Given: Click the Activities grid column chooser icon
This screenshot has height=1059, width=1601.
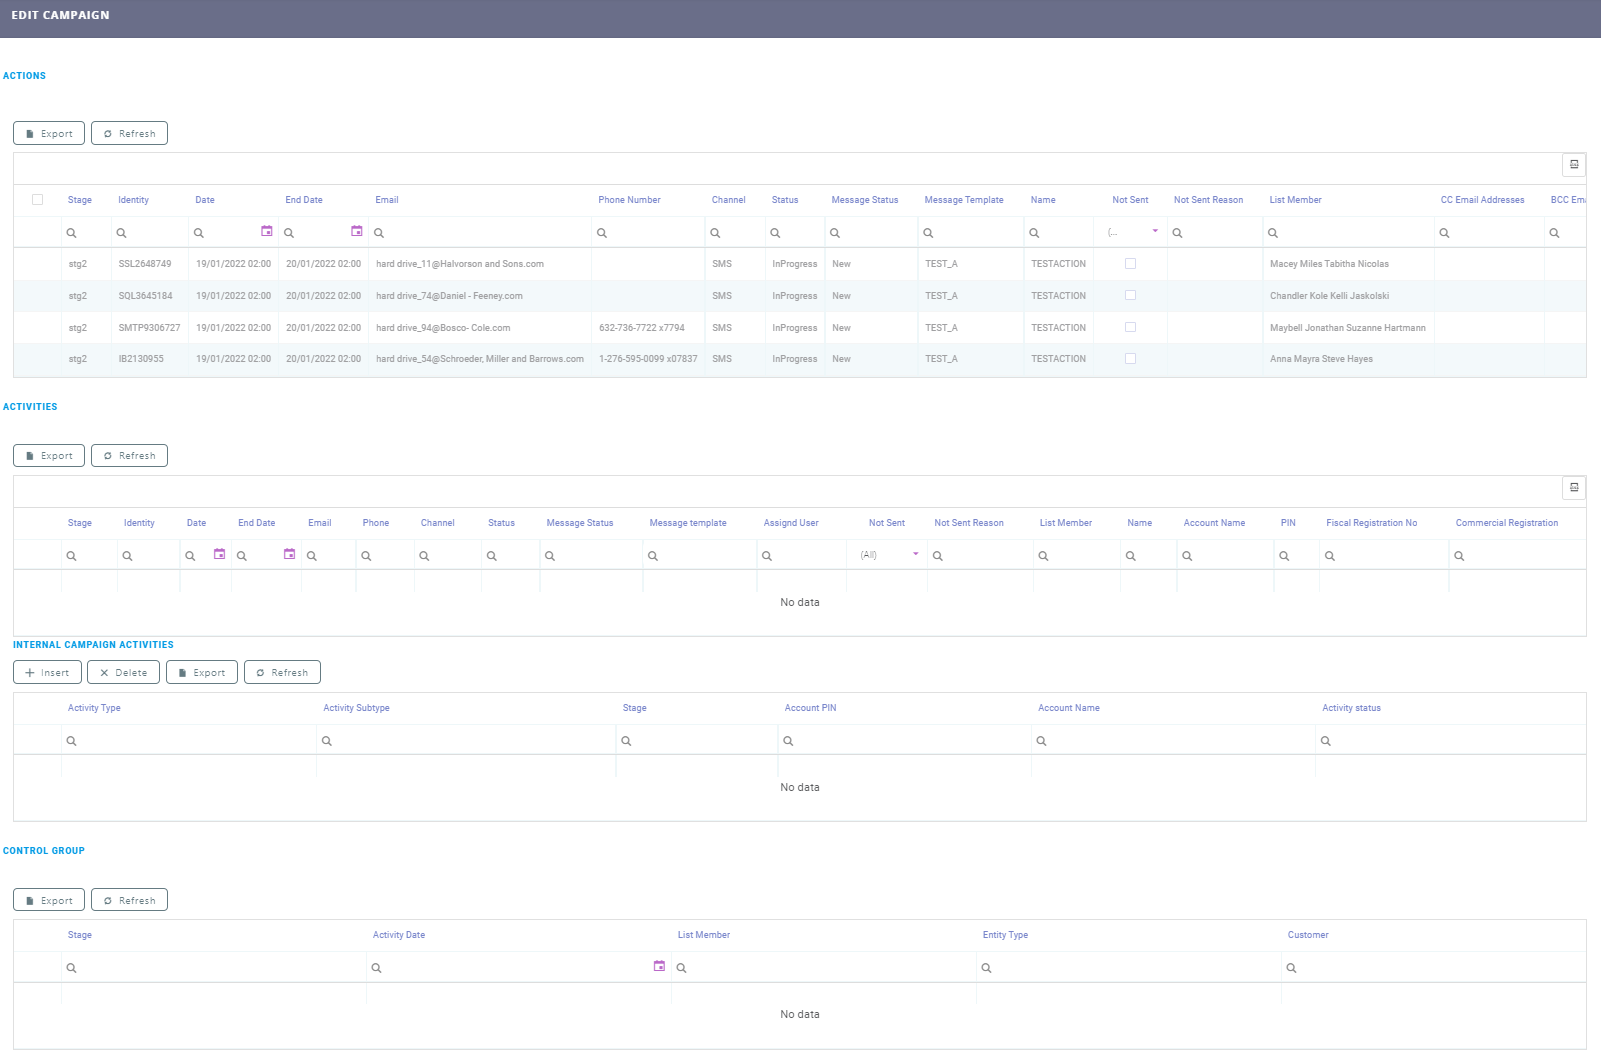Looking at the screenshot, I should [1573, 488].
